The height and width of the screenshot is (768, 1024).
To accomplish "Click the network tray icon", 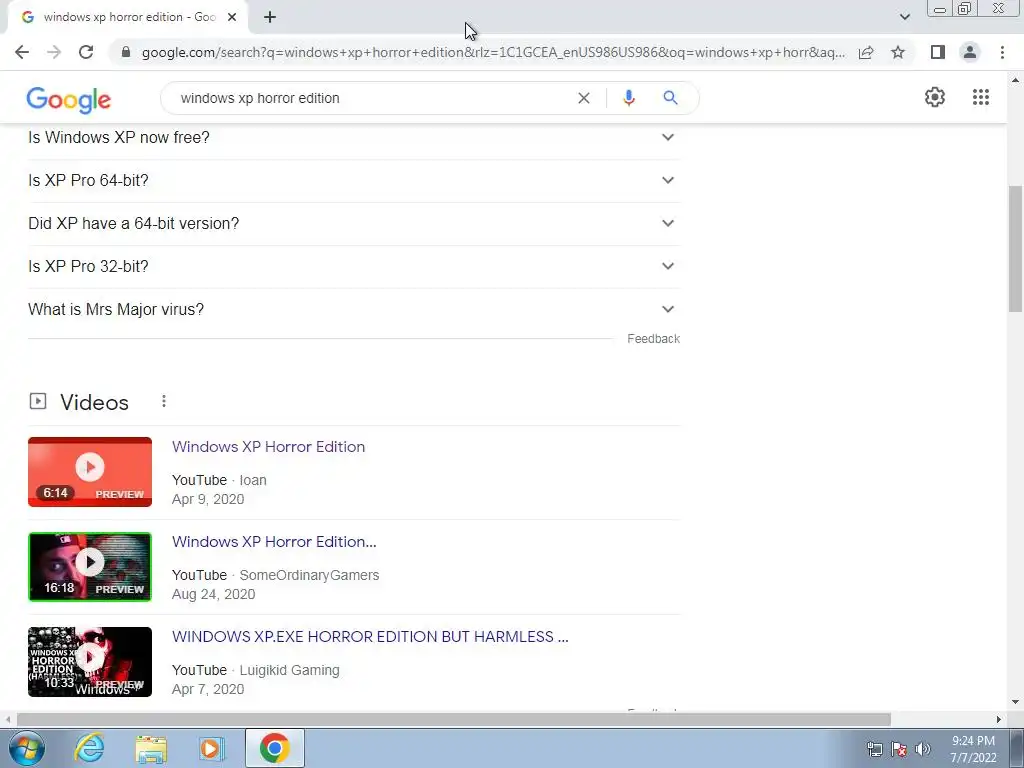I will tap(874, 749).
